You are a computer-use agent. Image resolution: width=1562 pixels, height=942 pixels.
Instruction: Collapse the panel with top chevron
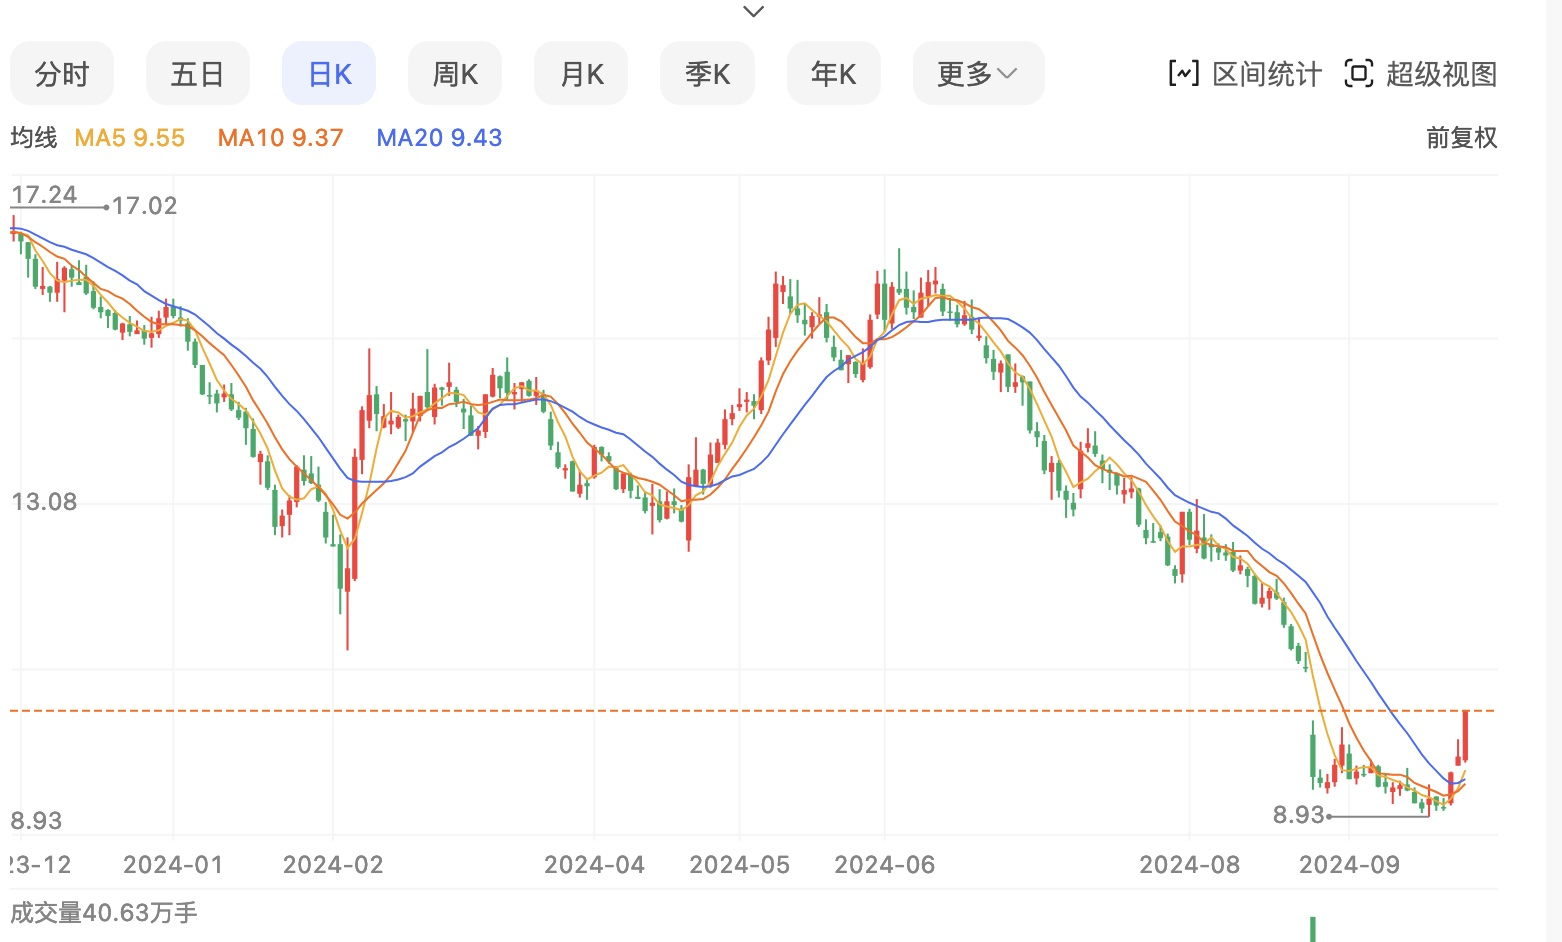click(x=754, y=12)
